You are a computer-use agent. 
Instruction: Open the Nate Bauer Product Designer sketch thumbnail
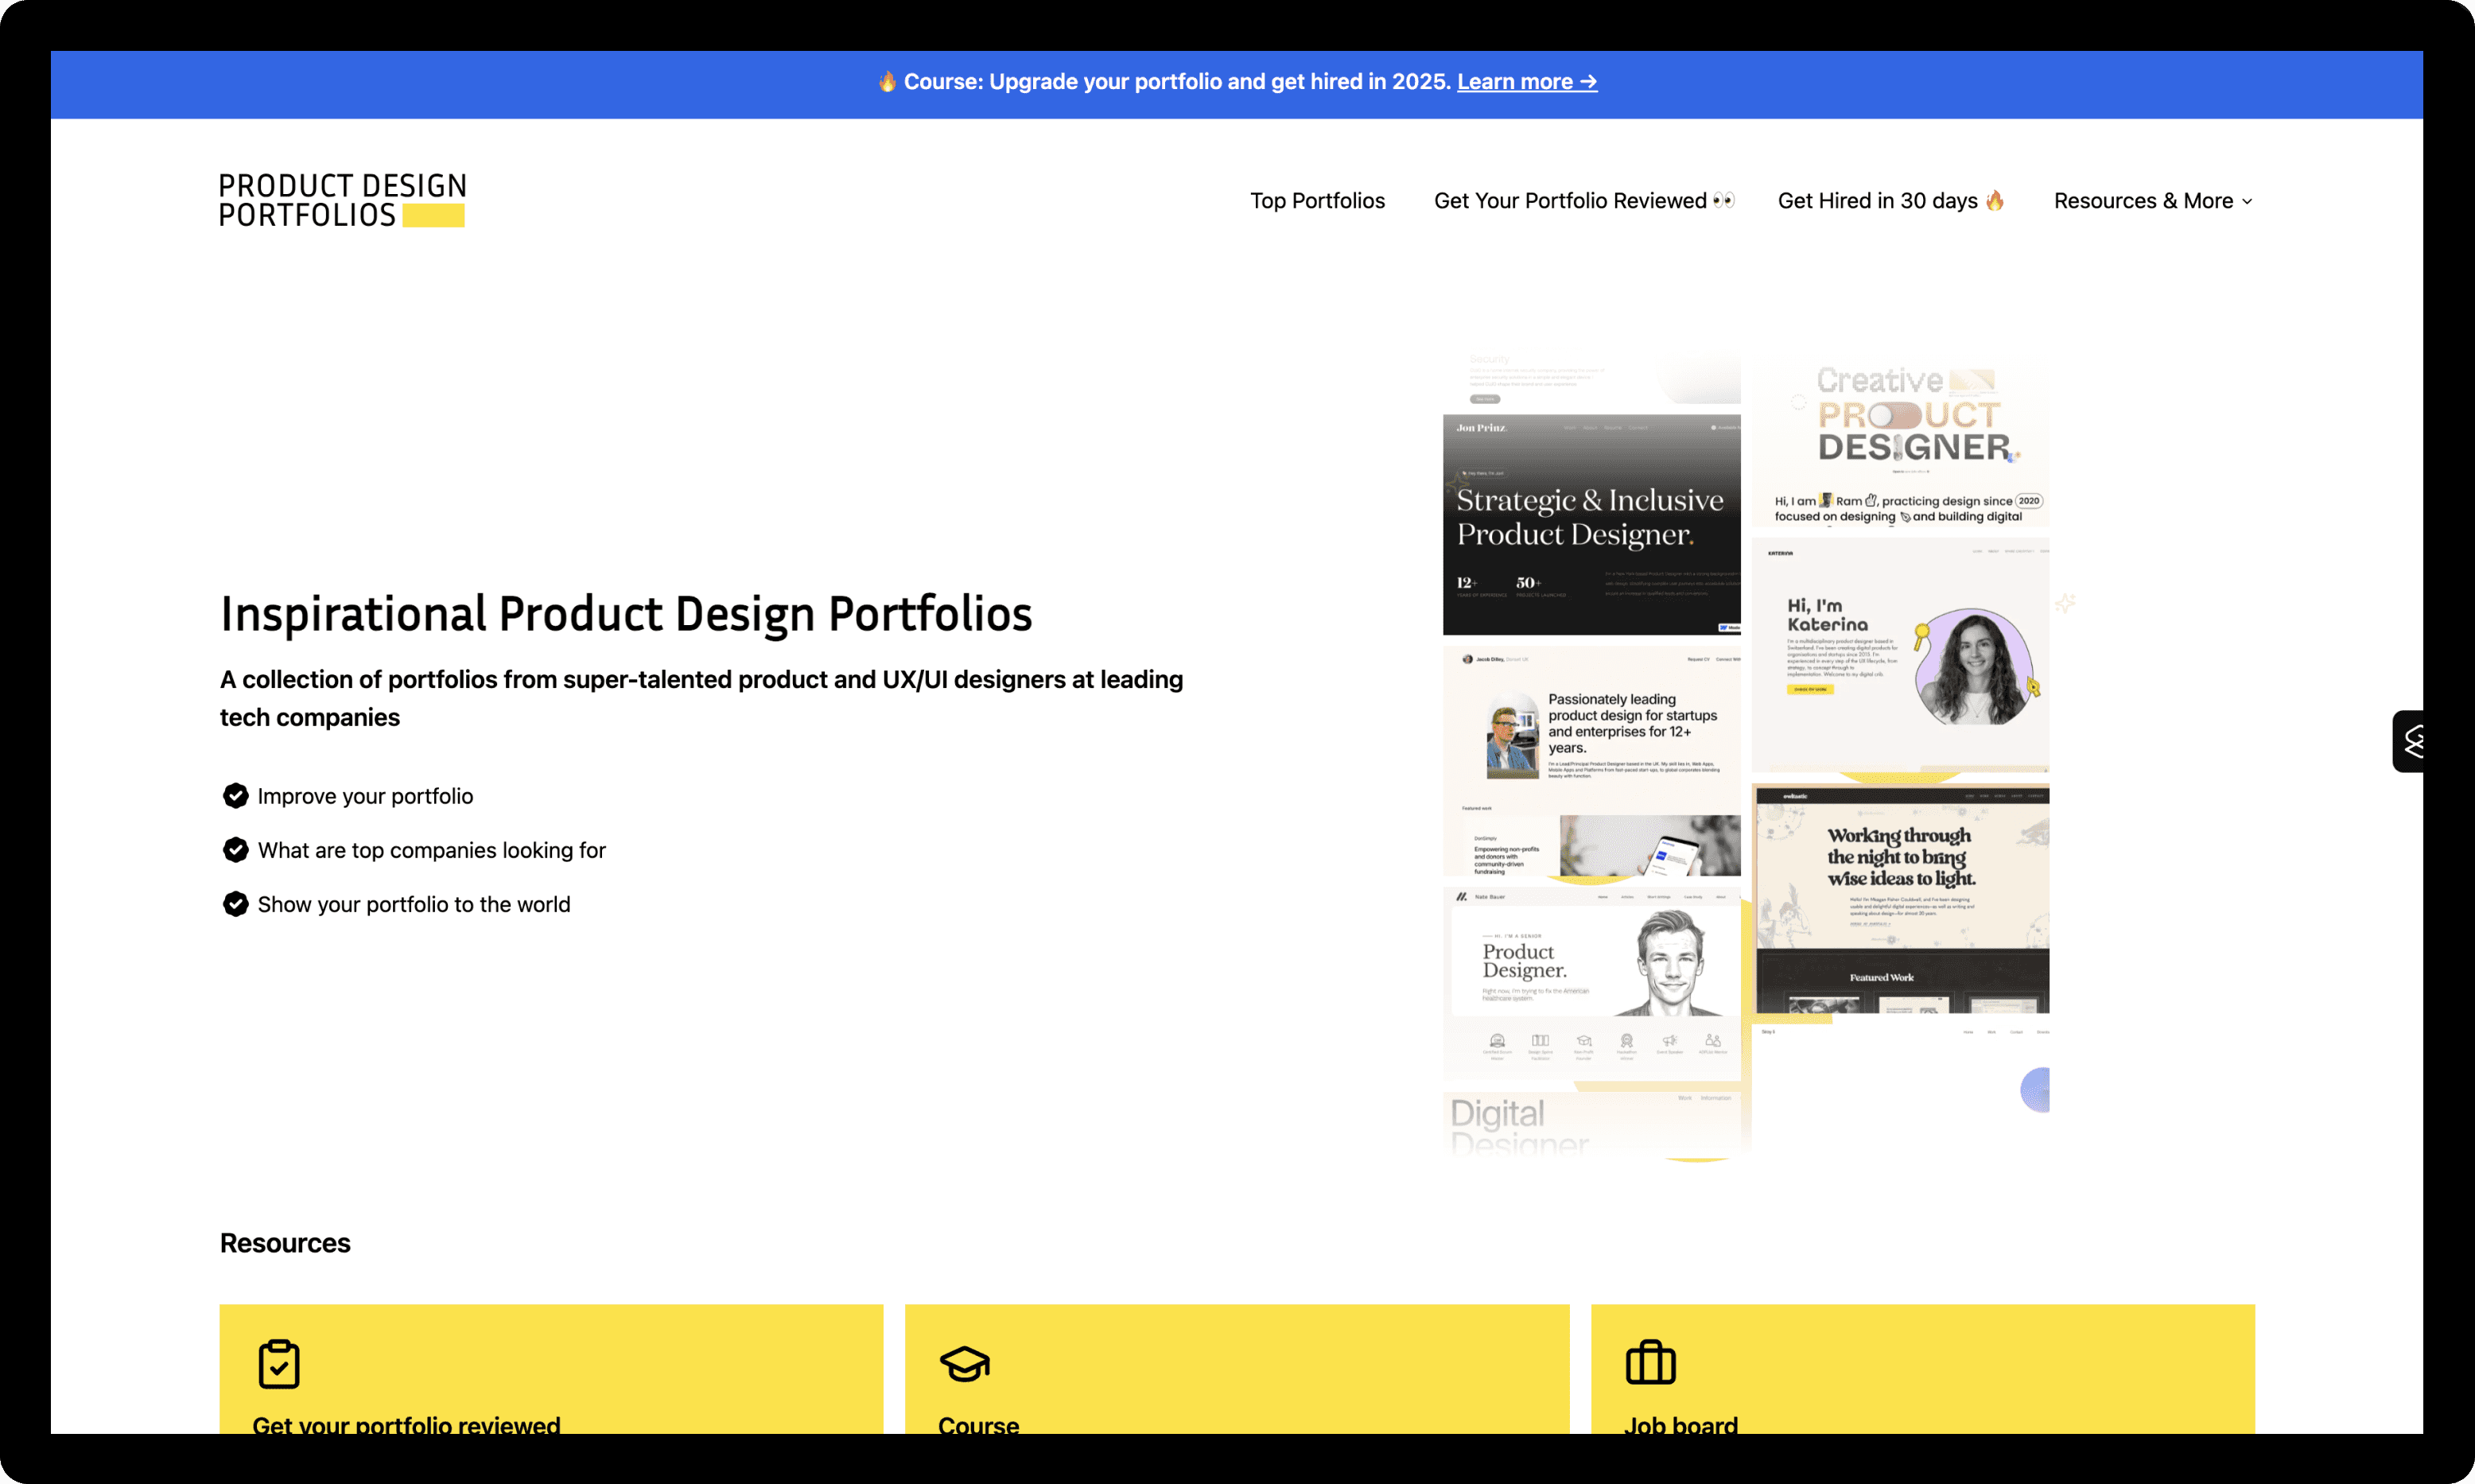pyautogui.click(x=1592, y=984)
